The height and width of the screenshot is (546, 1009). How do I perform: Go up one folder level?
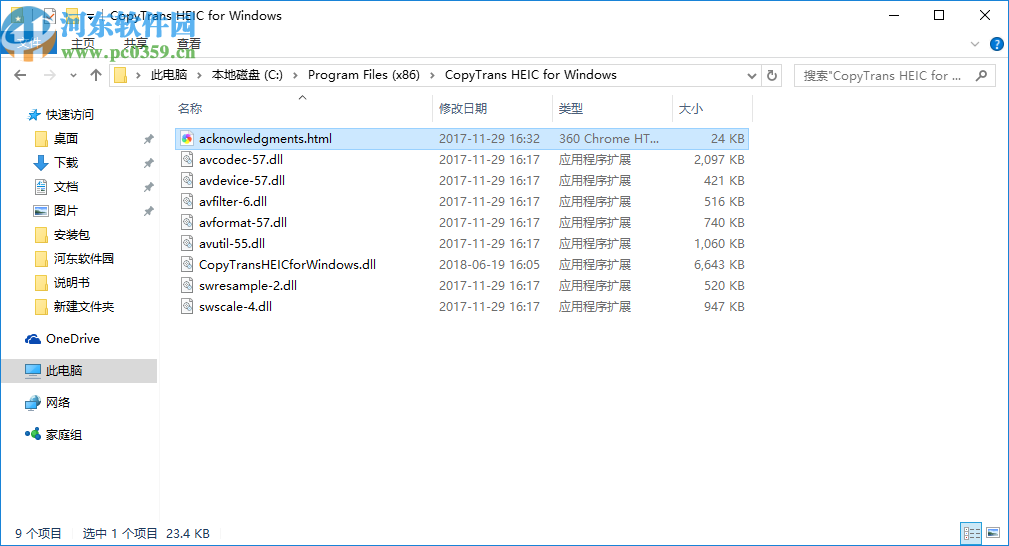96,75
